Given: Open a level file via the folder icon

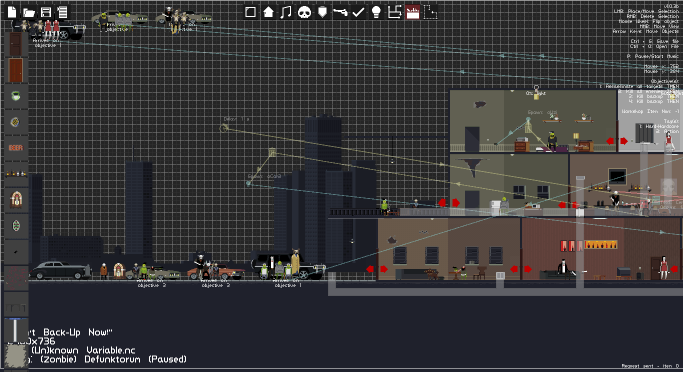Looking at the screenshot, I should [x=29, y=12].
